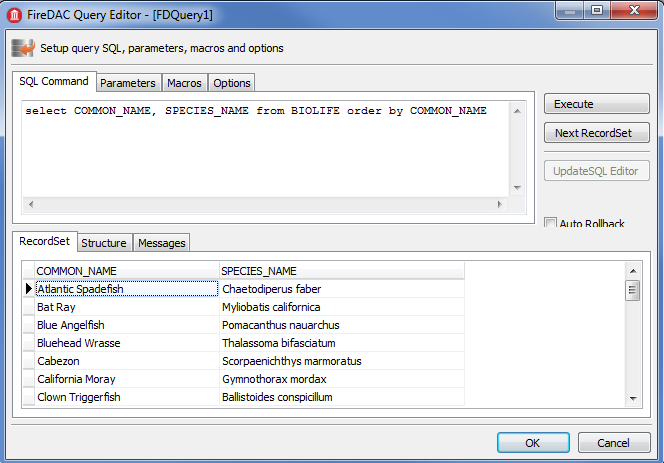Screen dimensions: 664x463
Task: Click the SPECIES_NAME column header
Action: point(342,271)
